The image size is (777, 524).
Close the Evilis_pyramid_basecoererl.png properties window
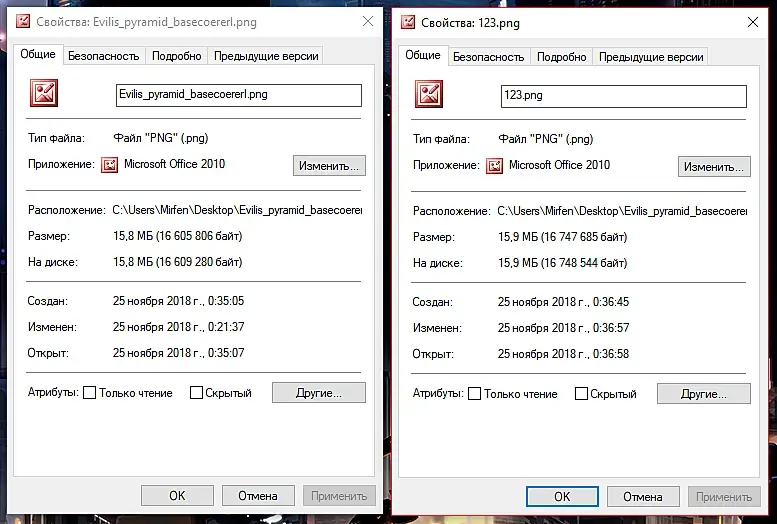tap(368, 21)
